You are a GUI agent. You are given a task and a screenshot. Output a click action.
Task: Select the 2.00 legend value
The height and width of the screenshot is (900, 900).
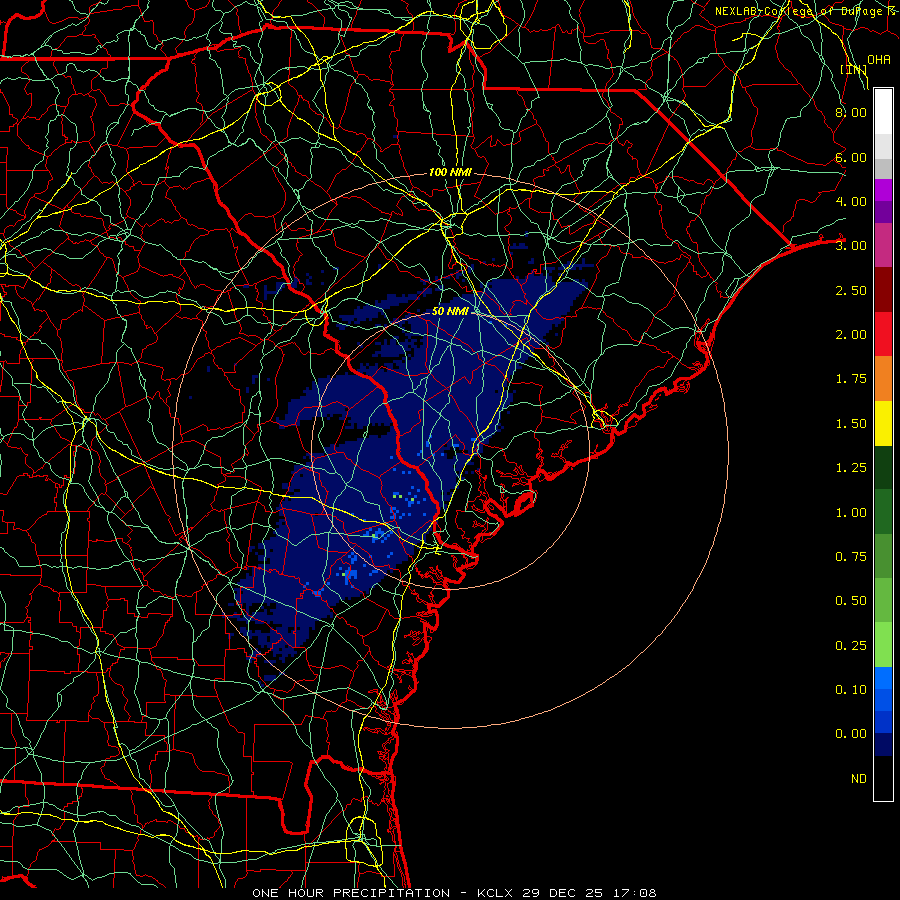click(851, 335)
